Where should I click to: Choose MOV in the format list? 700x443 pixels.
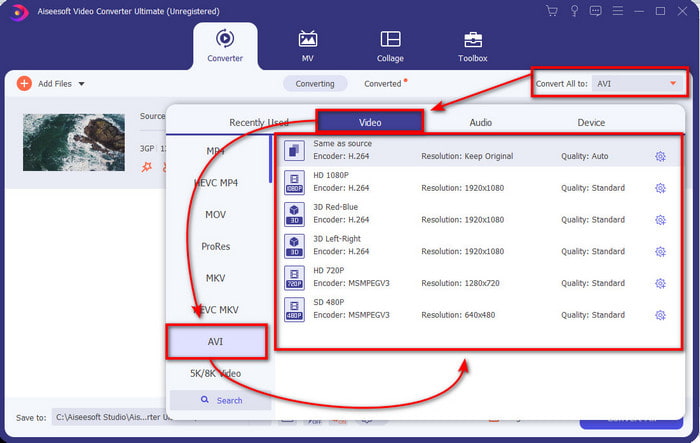point(216,214)
